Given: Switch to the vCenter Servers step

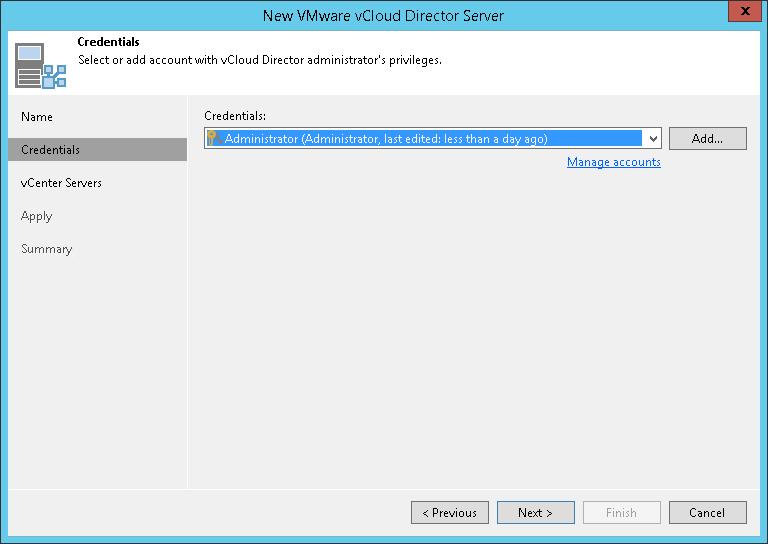Looking at the screenshot, I should click(61, 183).
